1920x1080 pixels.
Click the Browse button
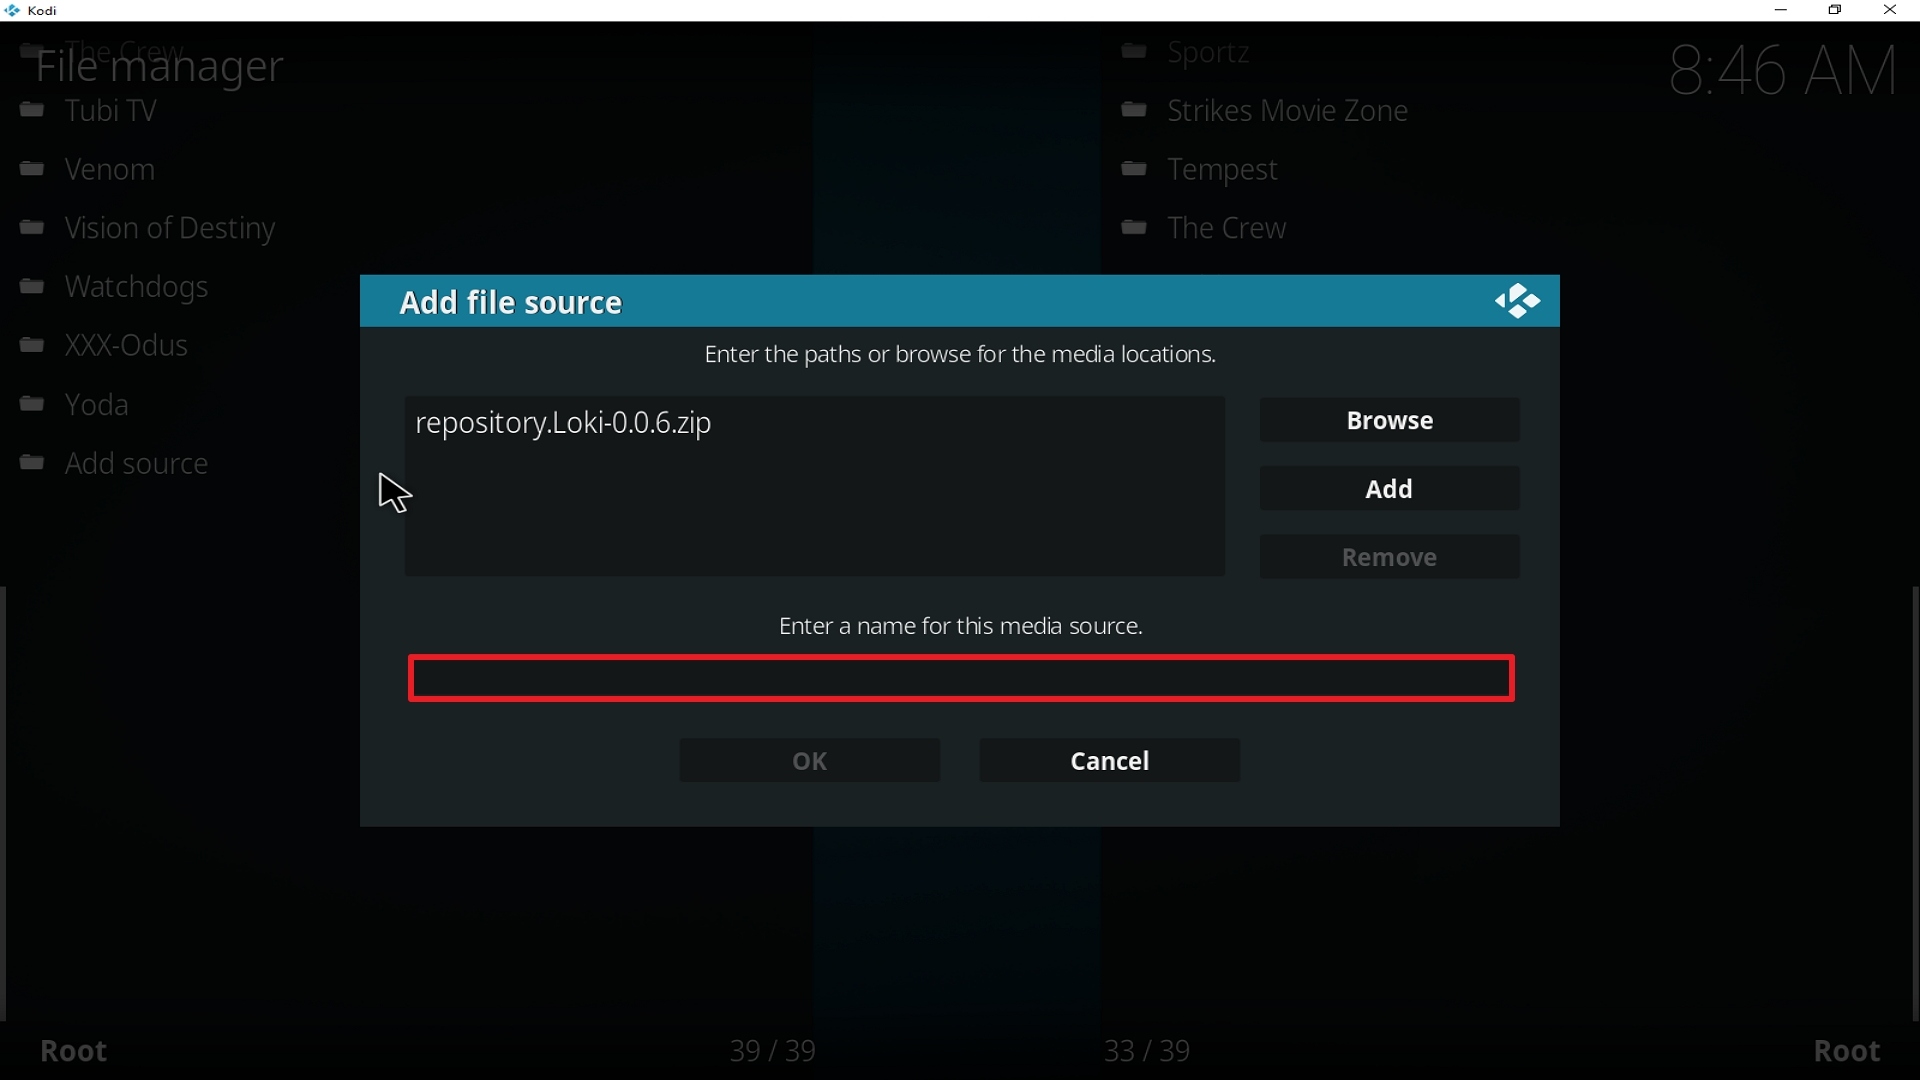(x=1390, y=421)
